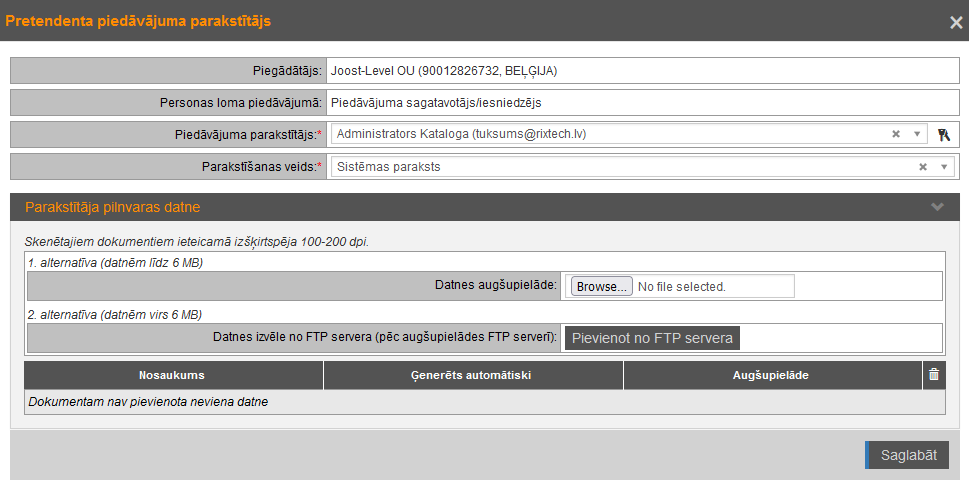Viewport: 969px width, 480px height.
Task: Save with the Saglabāt button
Action: [x=907, y=455]
